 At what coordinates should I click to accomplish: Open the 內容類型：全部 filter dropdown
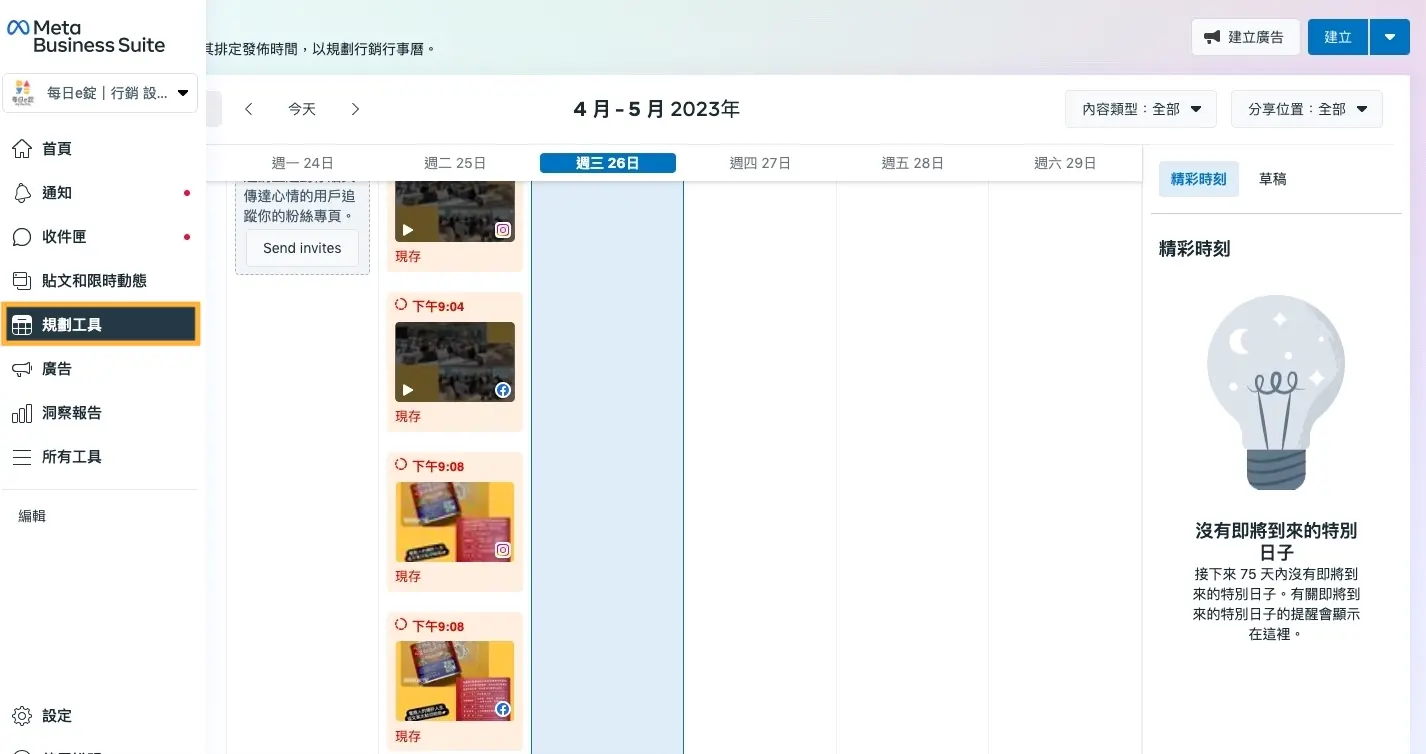1141,109
